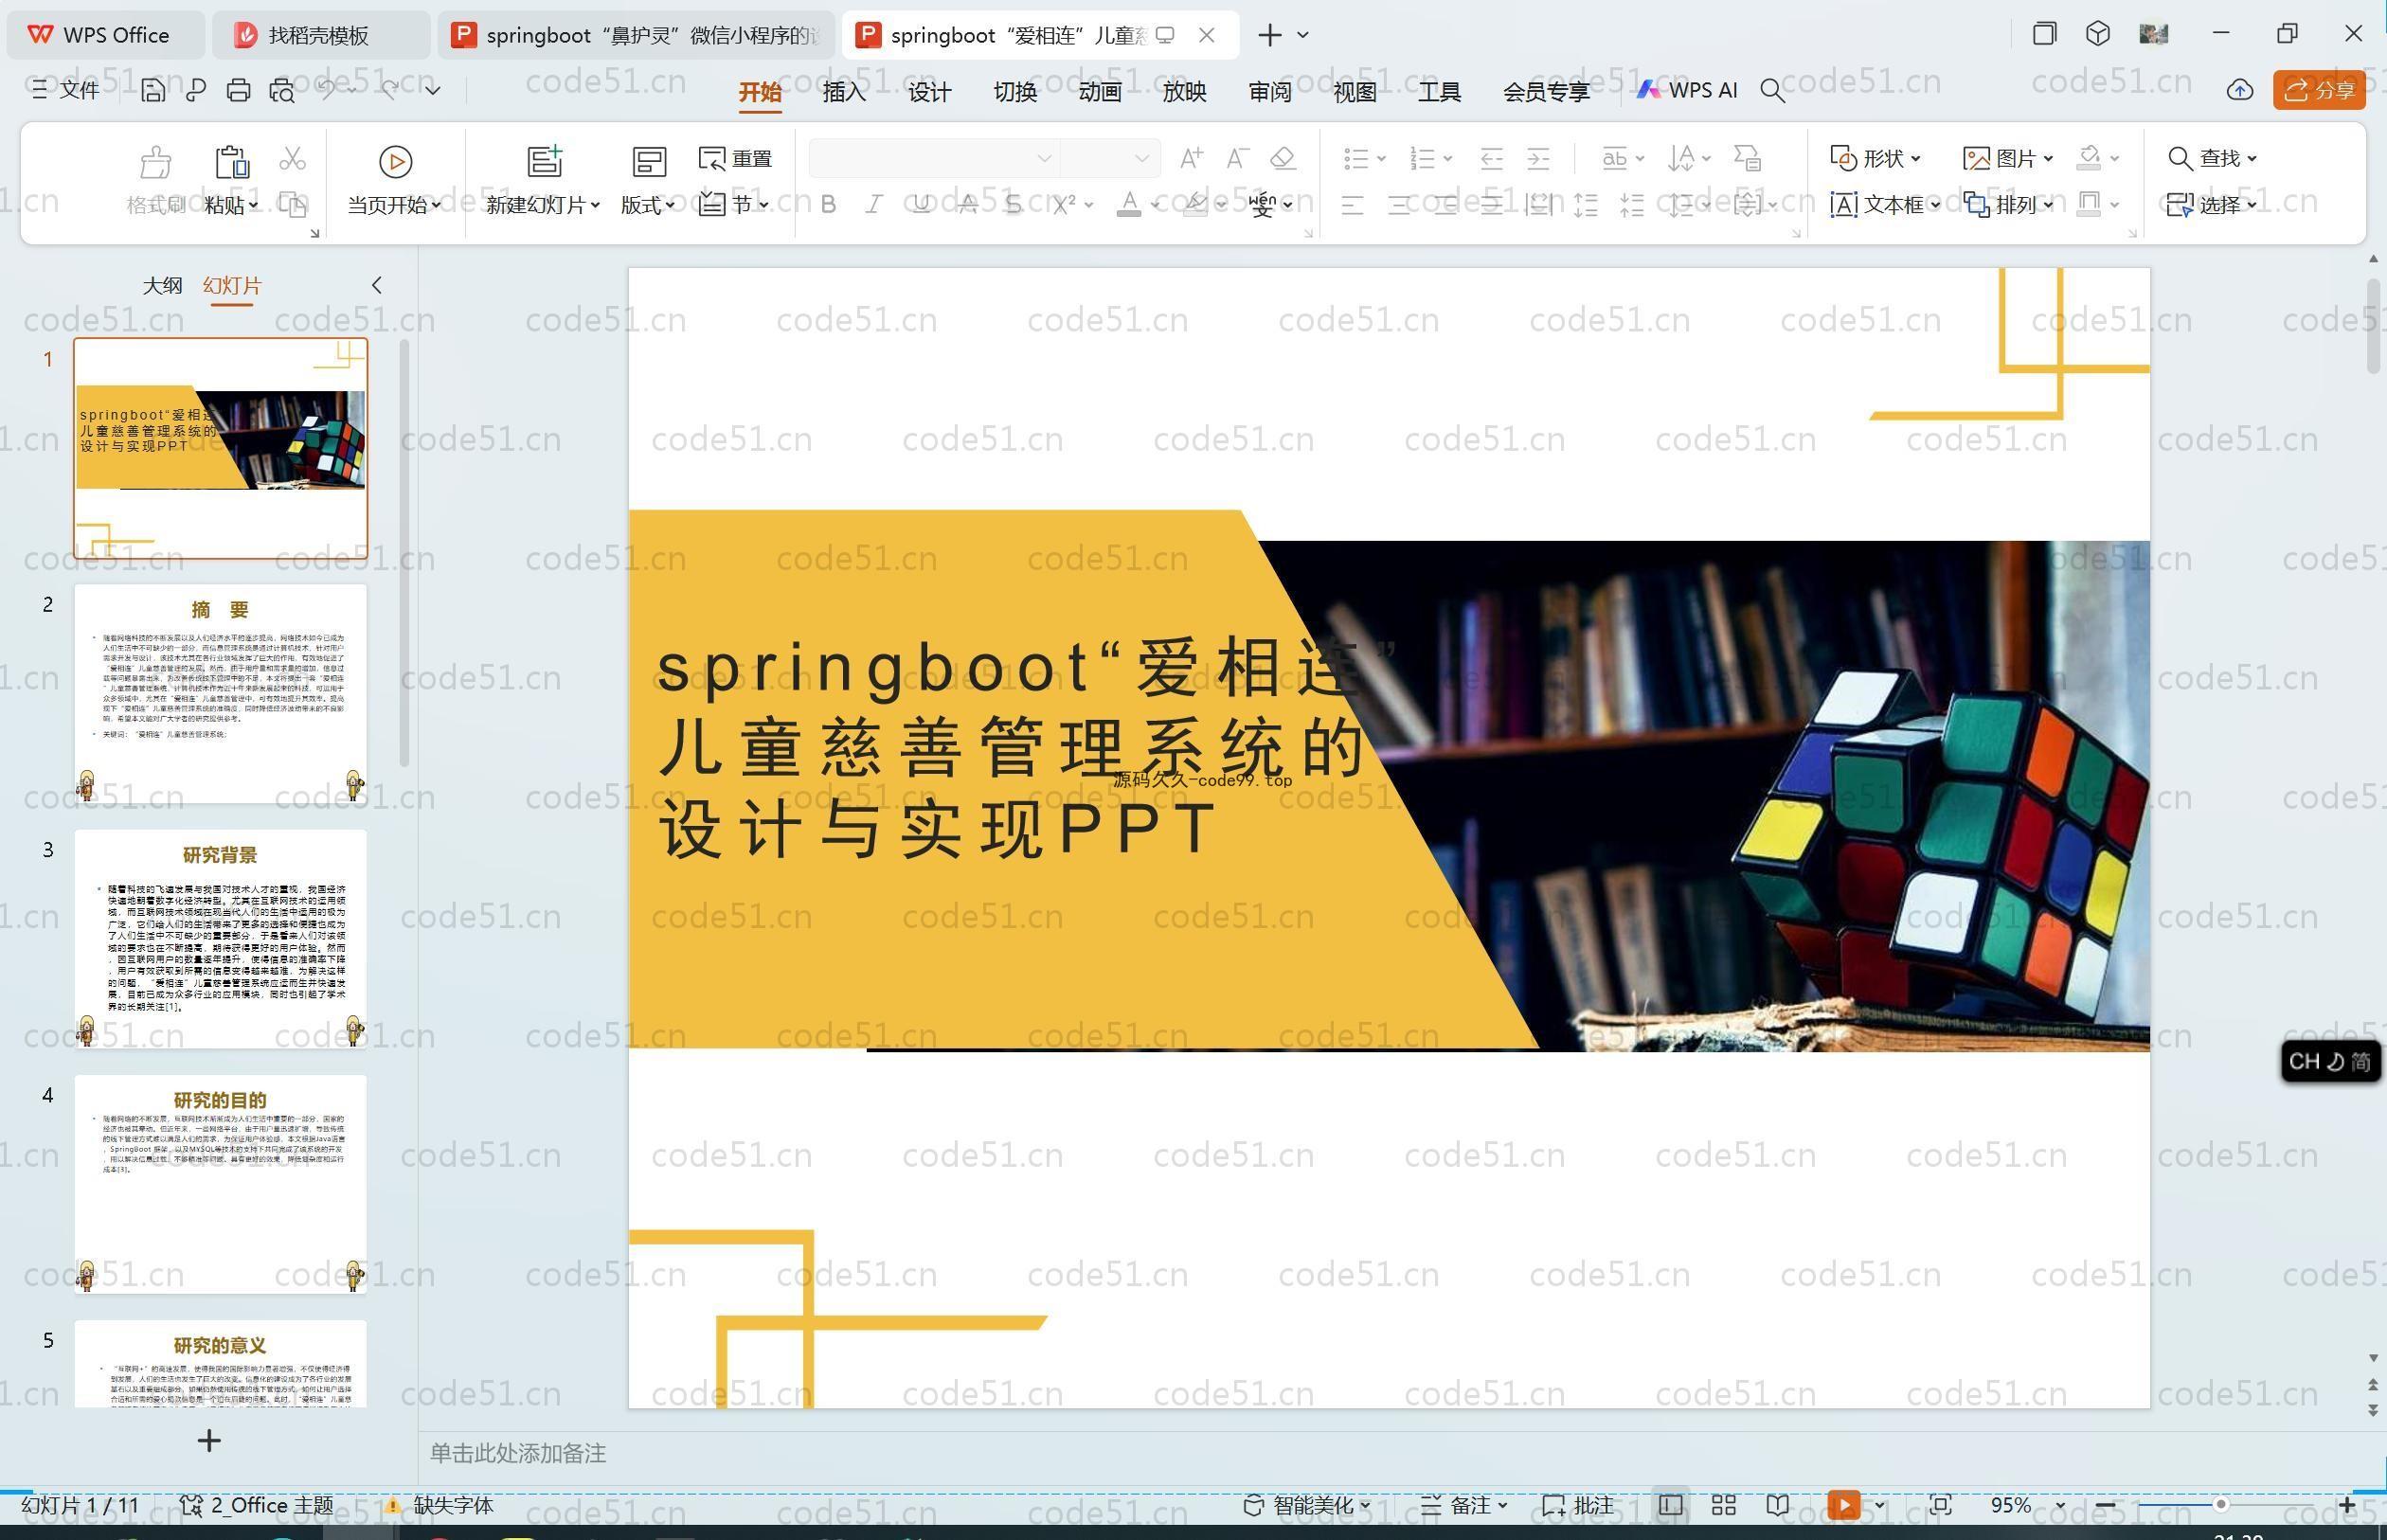Viewport: 2387px width, 1540px height.
Task: Click fit slide to window icon
Action: [1940, 1505]
